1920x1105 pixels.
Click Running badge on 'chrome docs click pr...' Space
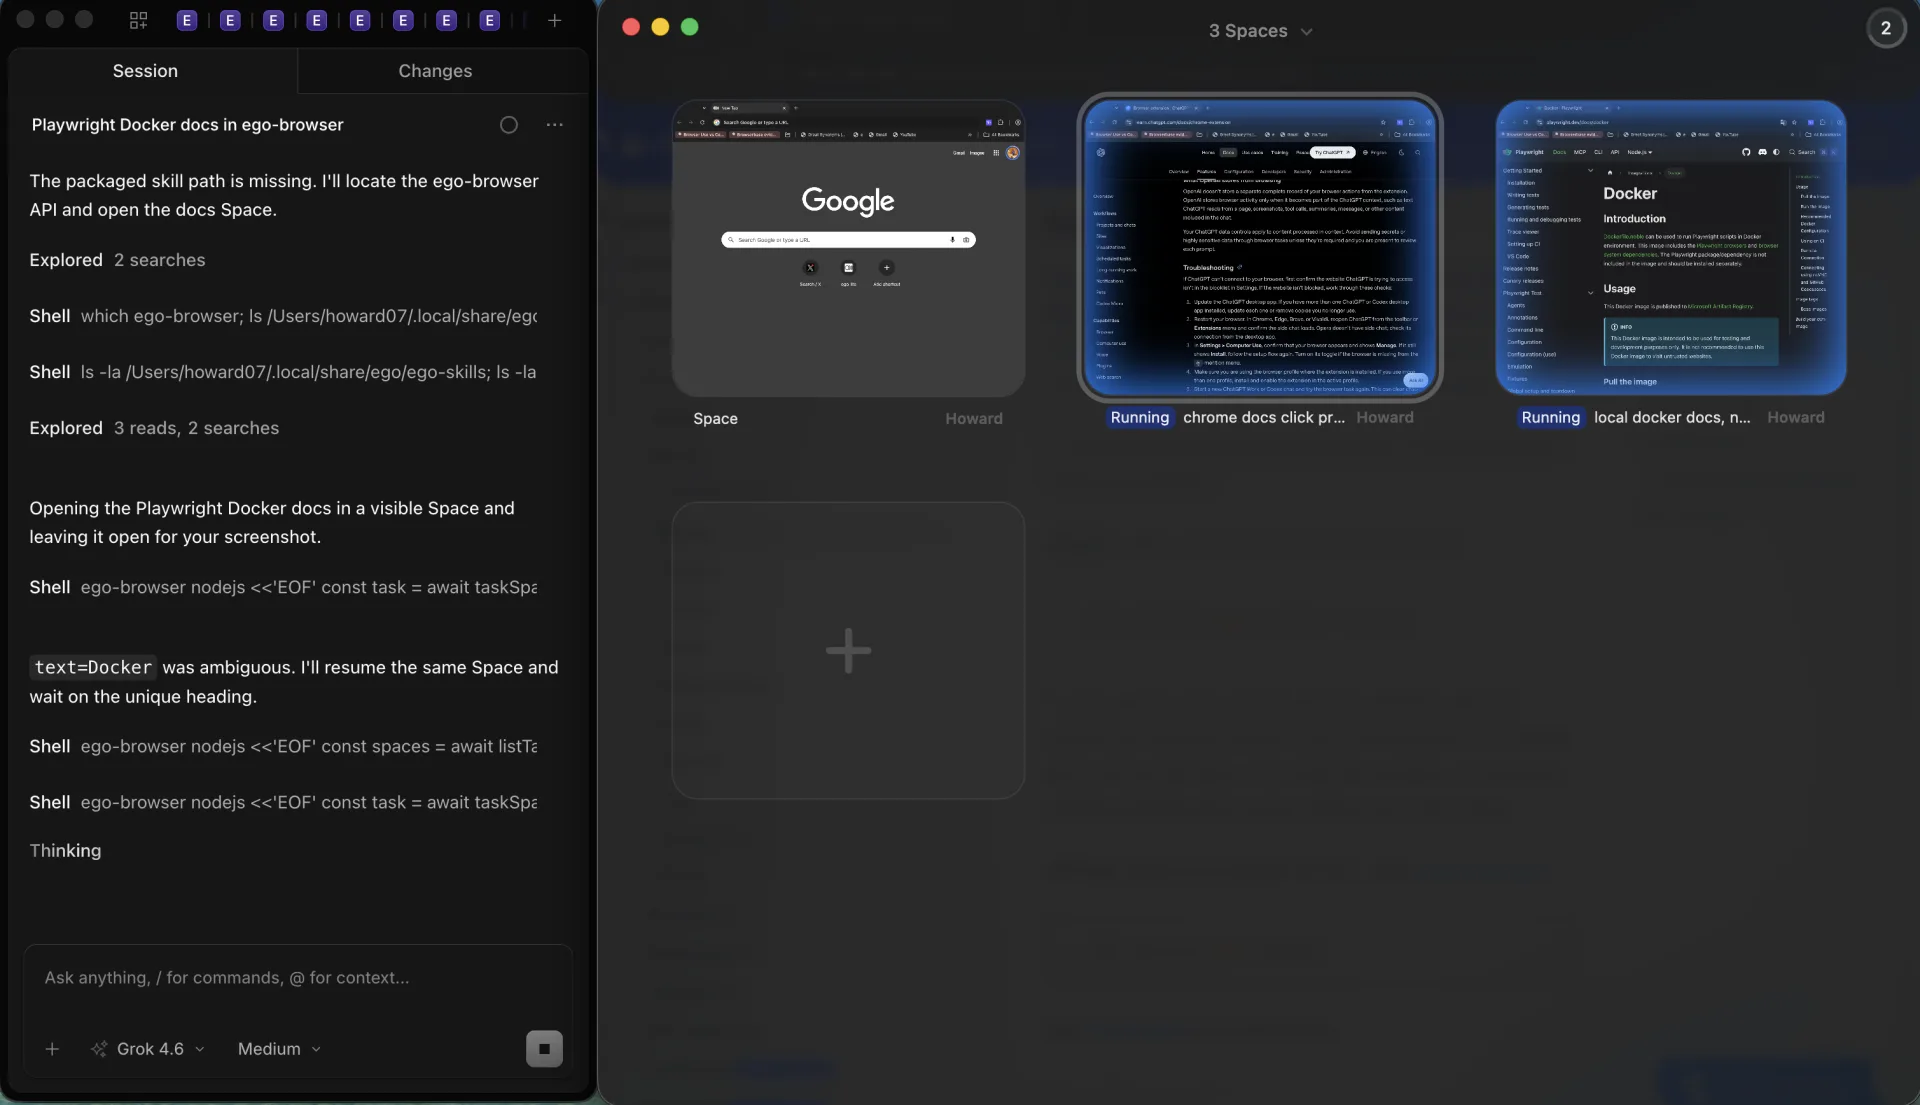click(1139, 418)
